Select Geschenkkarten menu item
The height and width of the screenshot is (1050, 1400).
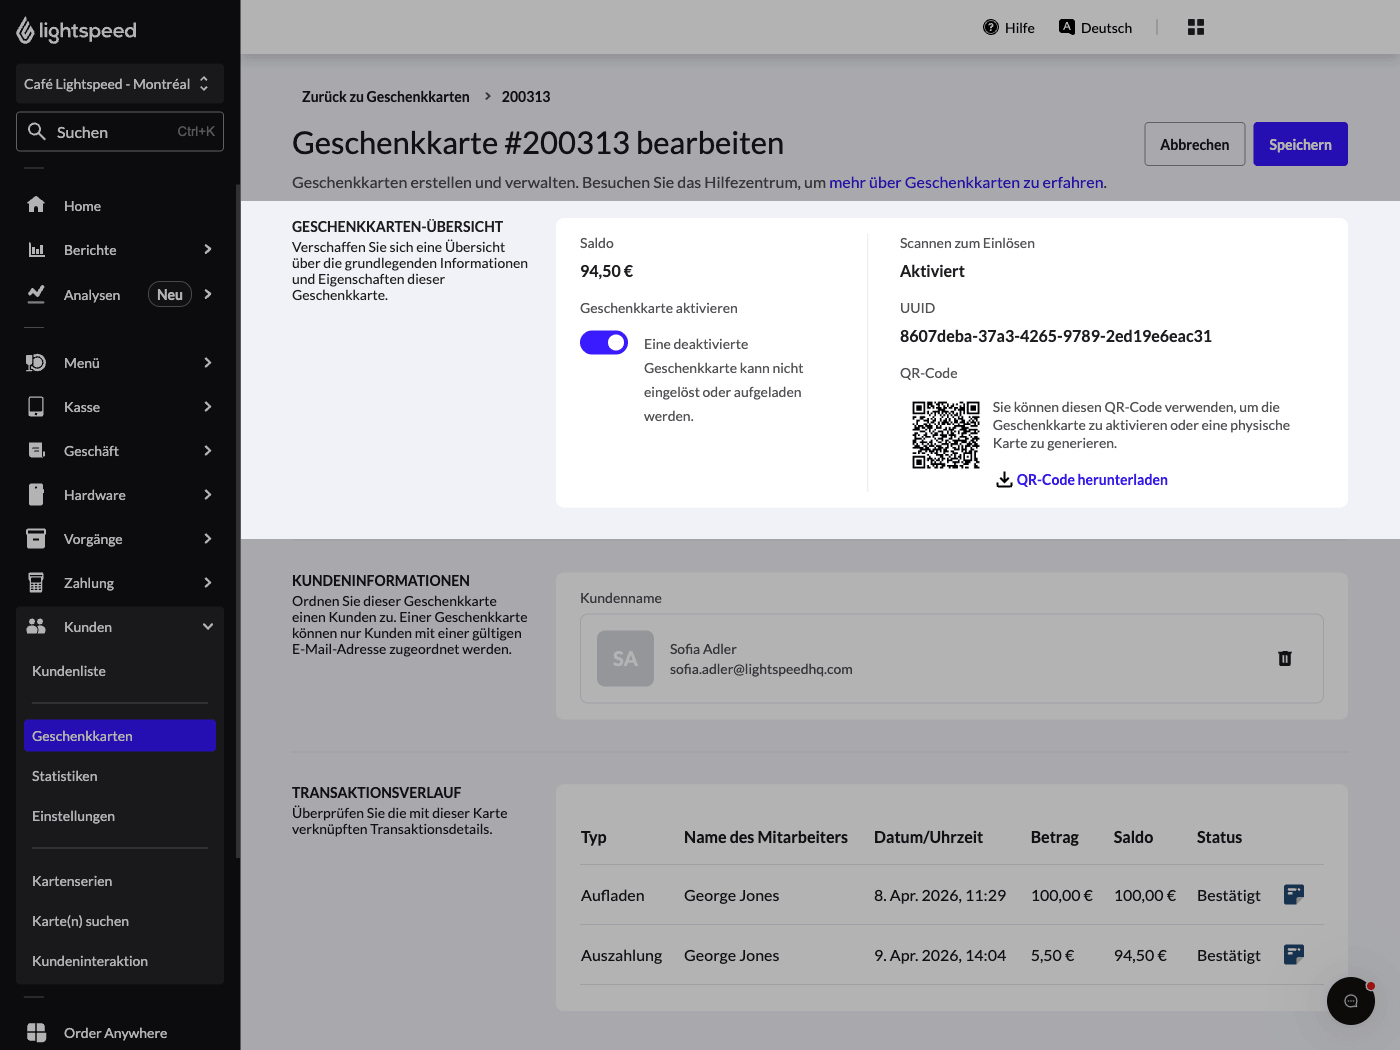tap(120, 736)
